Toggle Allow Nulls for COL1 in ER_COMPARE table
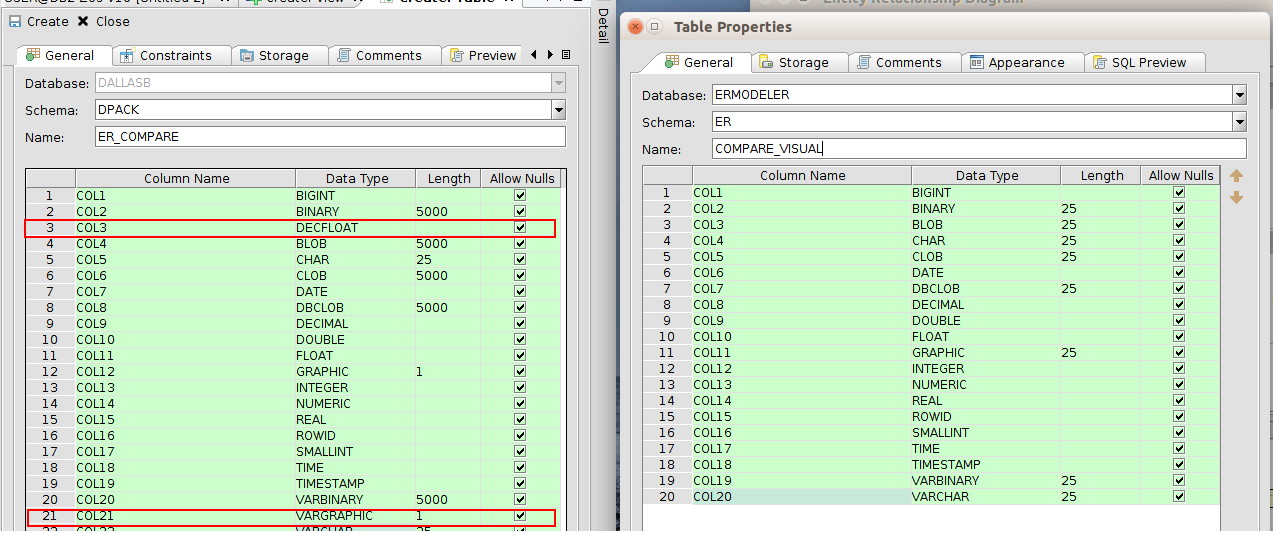Image resolution: width=1273 pixels, height=534 pixels. point(519,195)
